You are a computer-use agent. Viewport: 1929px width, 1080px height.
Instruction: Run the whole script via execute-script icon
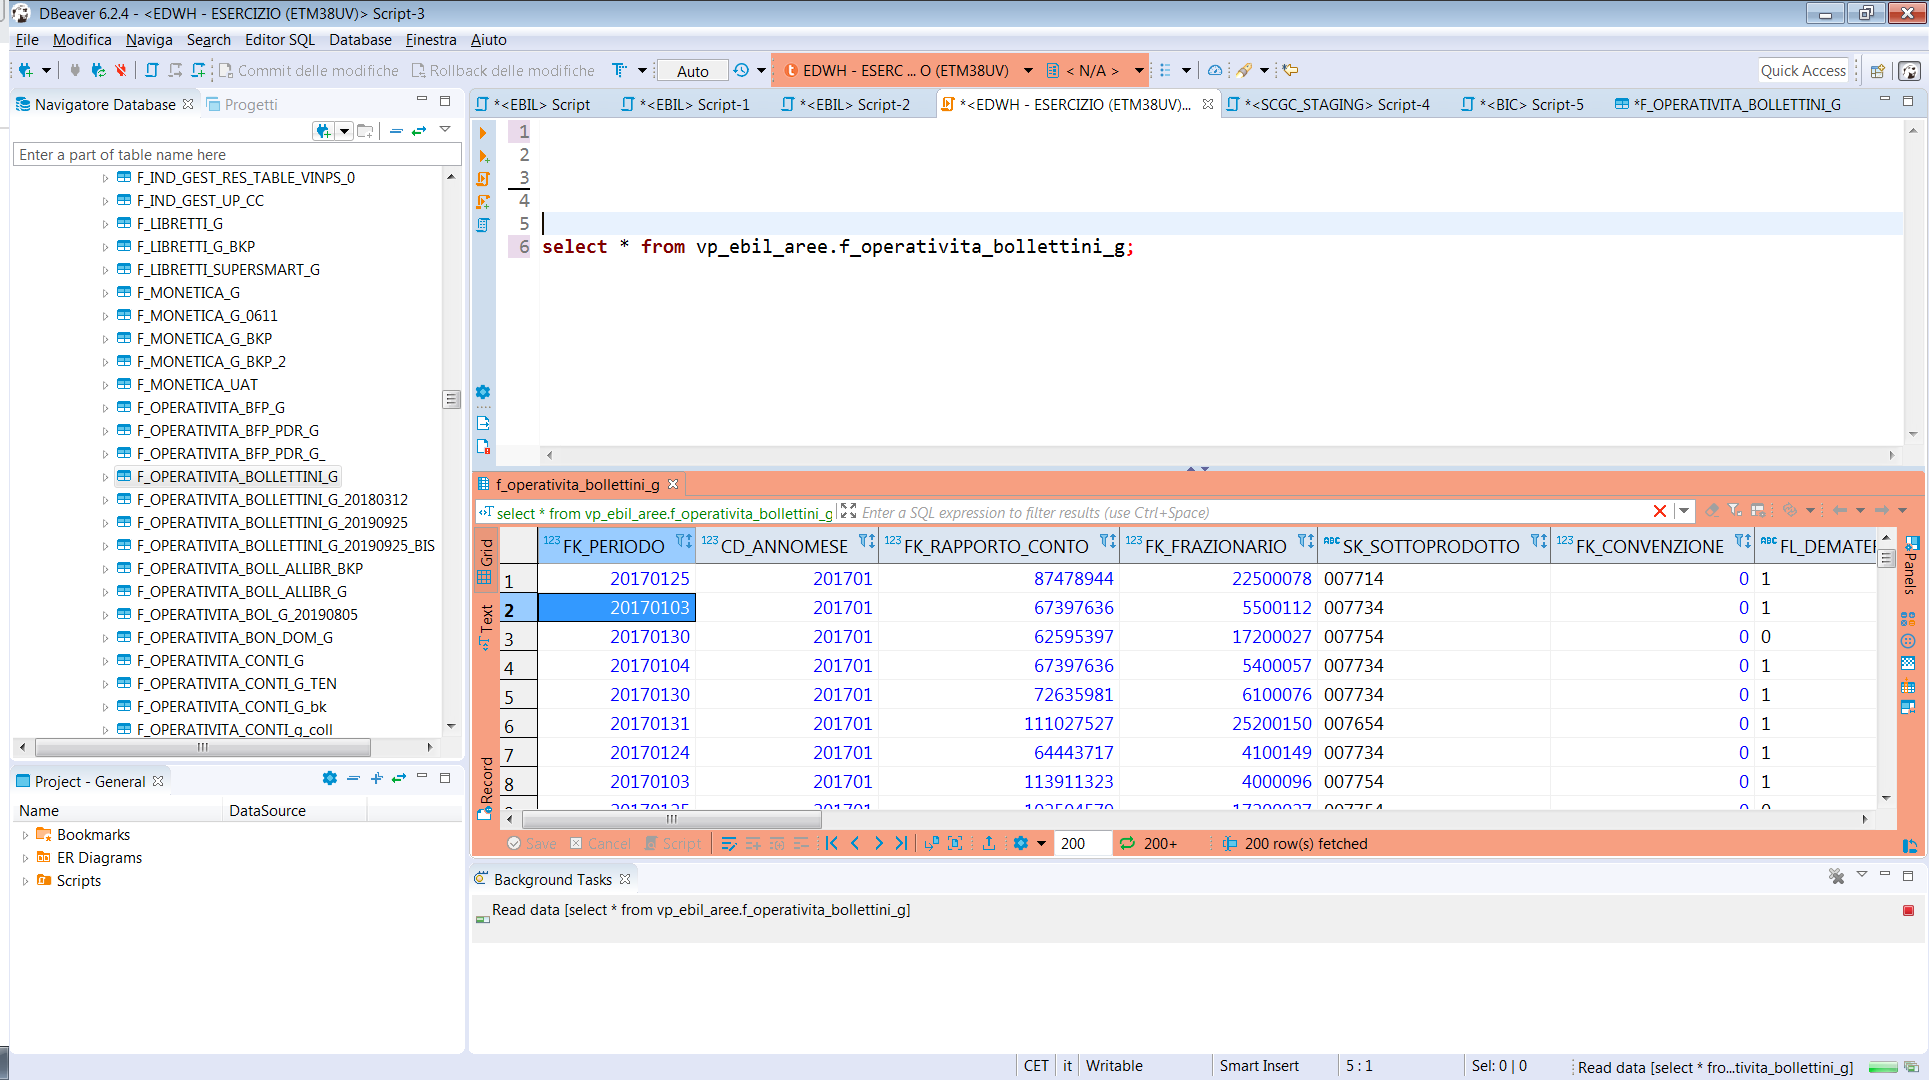(483, 178)
